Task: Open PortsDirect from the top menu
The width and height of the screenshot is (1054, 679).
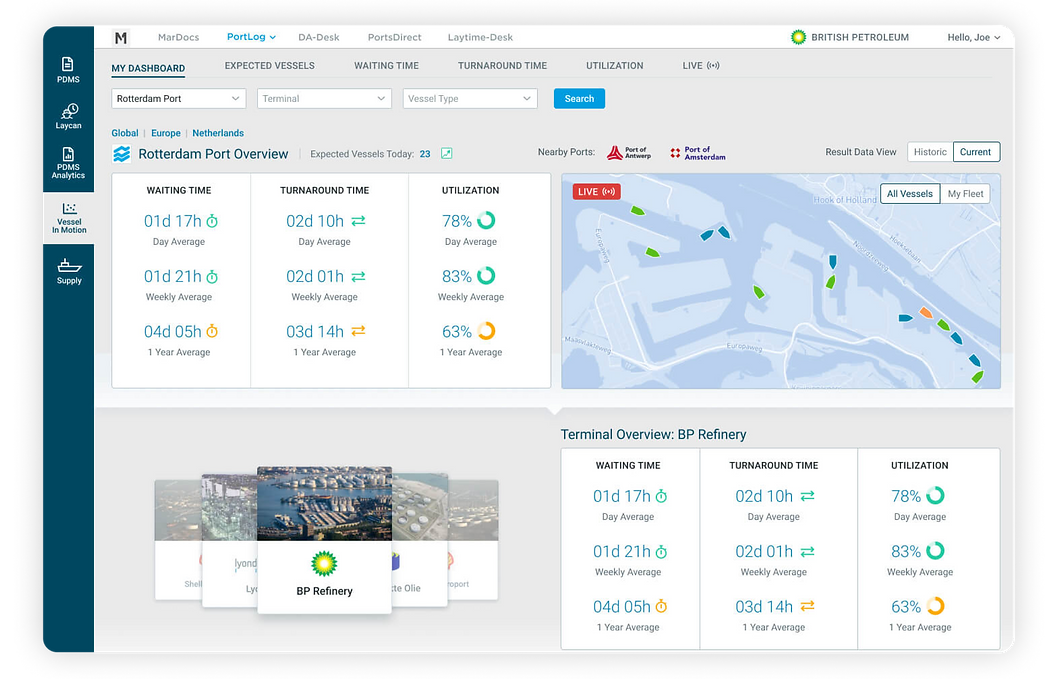Action: 395,38
